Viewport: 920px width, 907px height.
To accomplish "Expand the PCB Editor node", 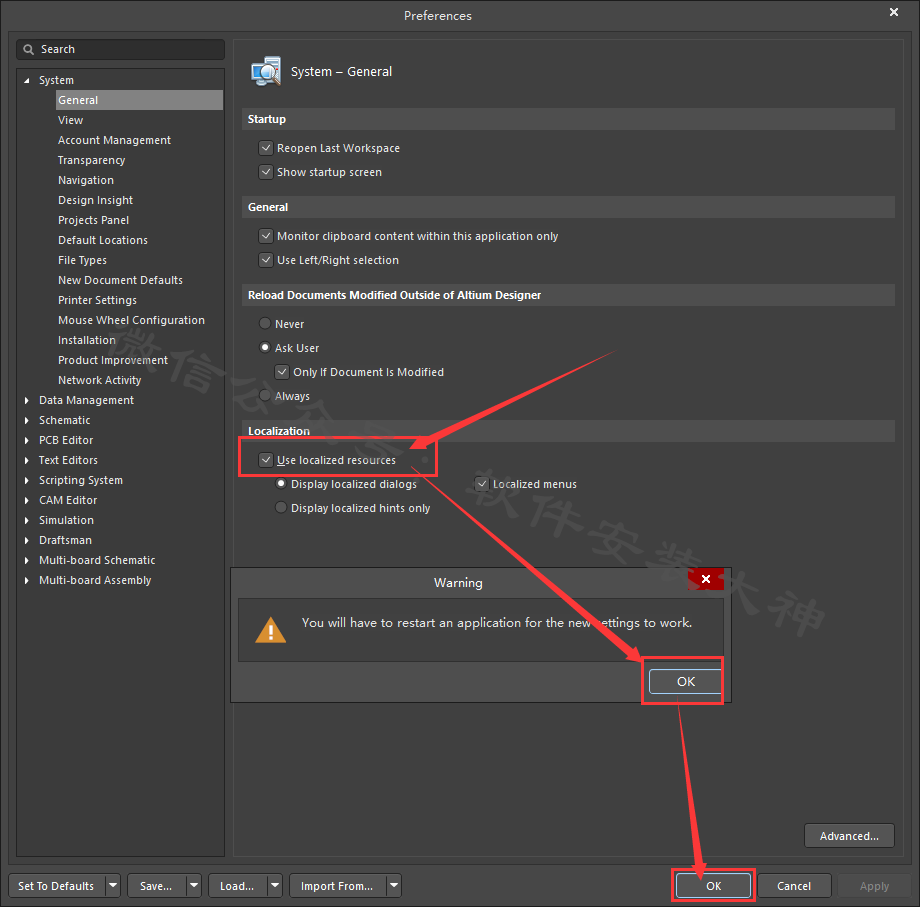I will click(x=26, y=440).
